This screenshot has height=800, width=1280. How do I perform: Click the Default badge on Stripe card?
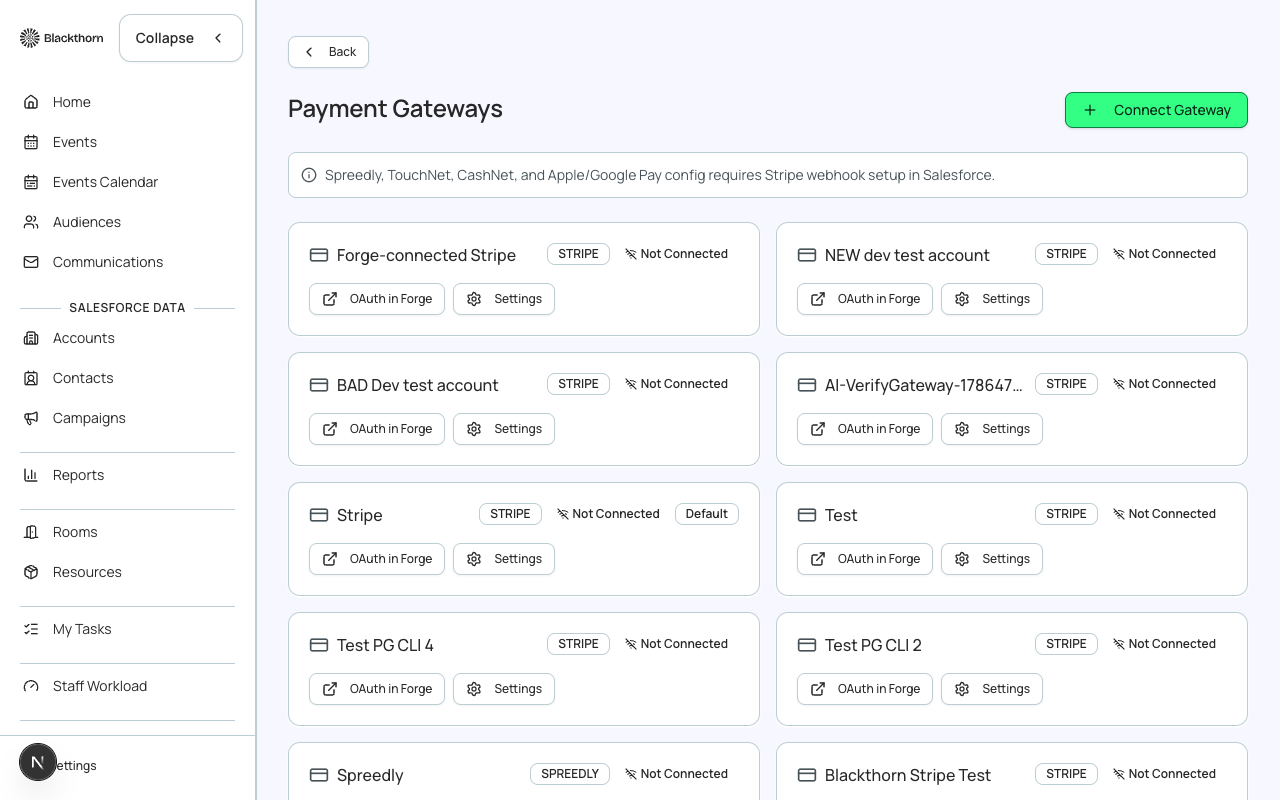click(x=707, y=514)
